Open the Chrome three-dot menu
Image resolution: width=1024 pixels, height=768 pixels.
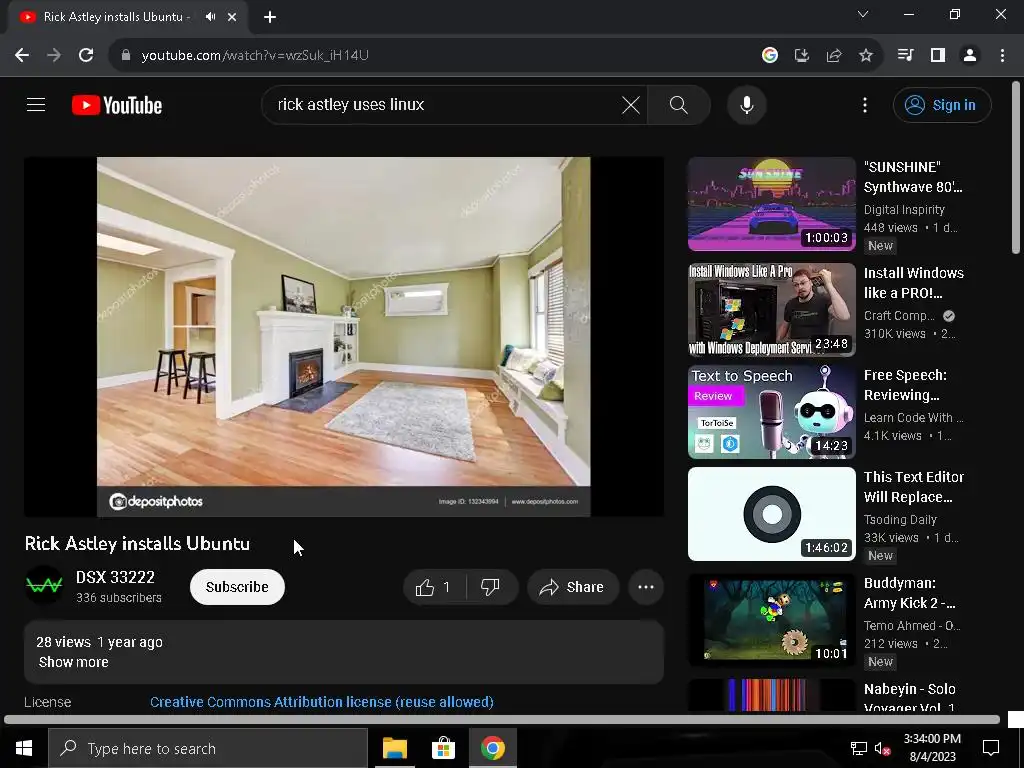(1002, 55)
